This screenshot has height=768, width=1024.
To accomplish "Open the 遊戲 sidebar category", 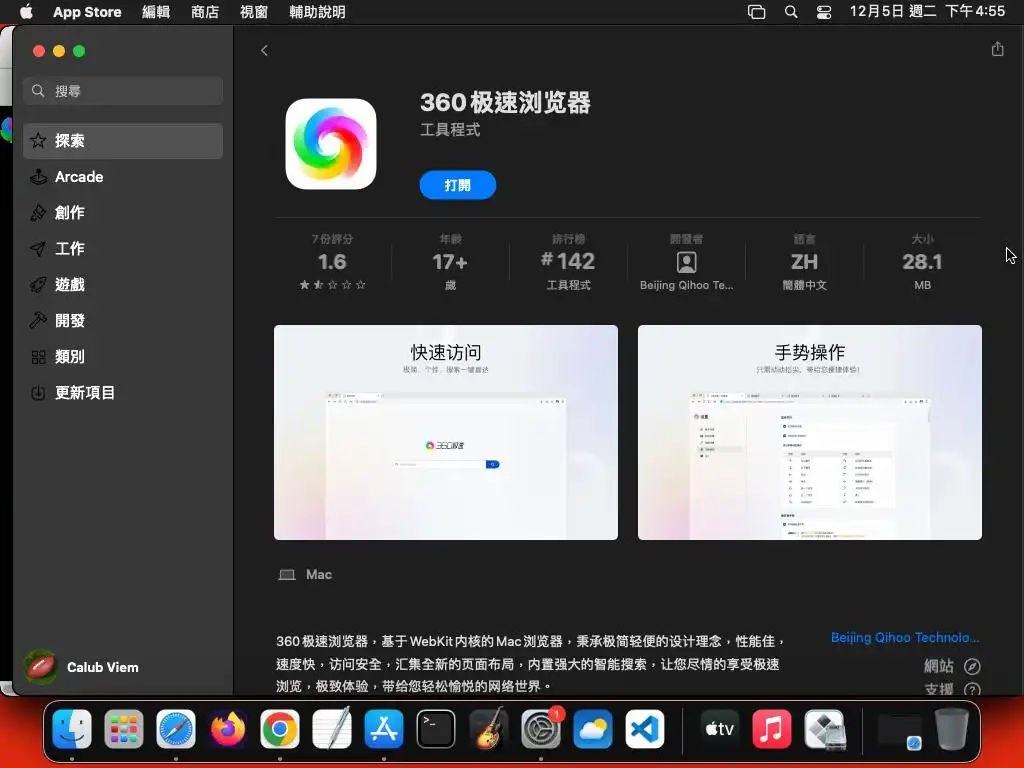I will coord(123,284).
